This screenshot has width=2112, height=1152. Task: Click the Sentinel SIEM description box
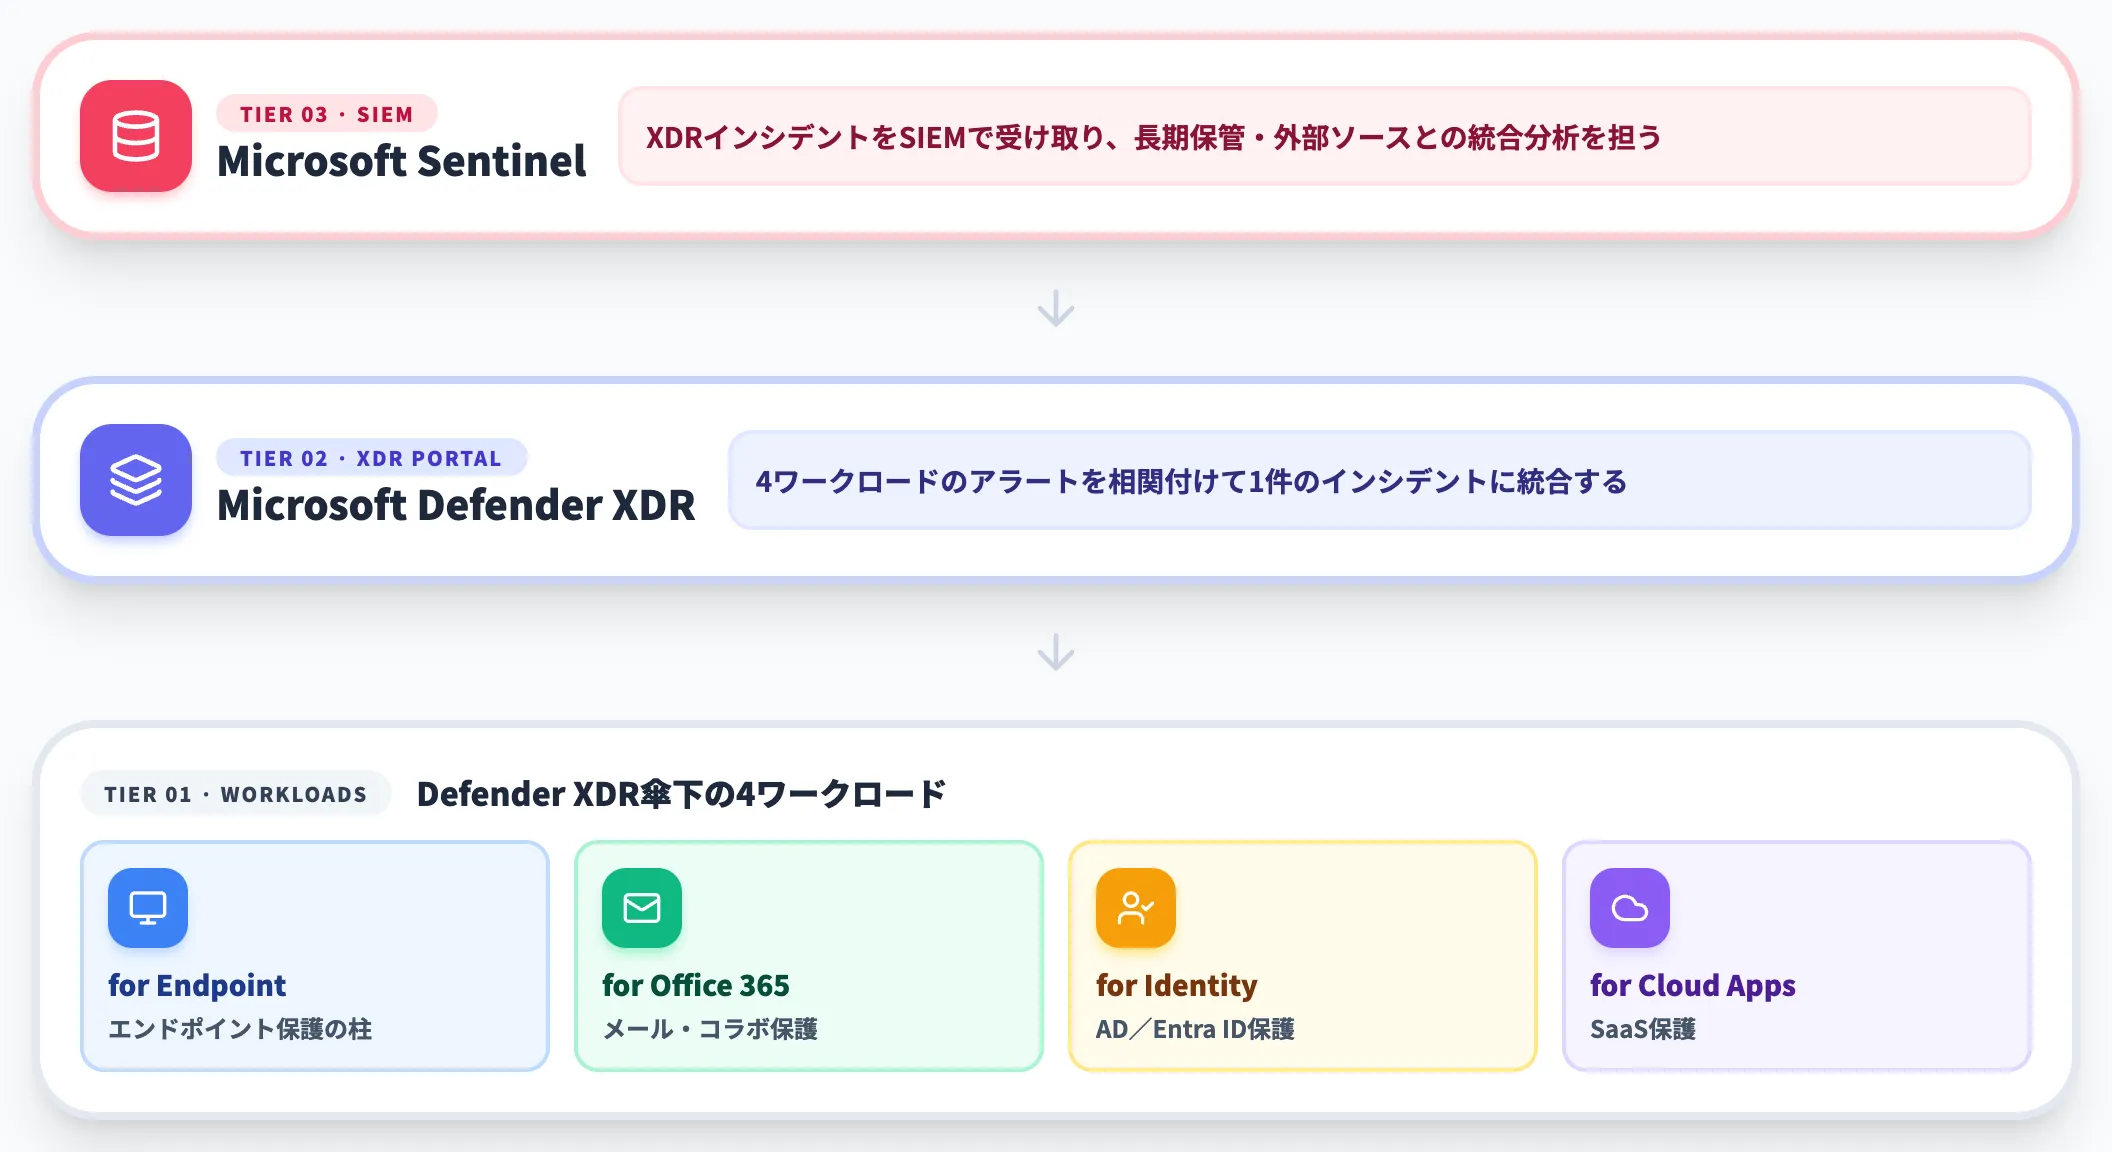(x=1324, y=136)
